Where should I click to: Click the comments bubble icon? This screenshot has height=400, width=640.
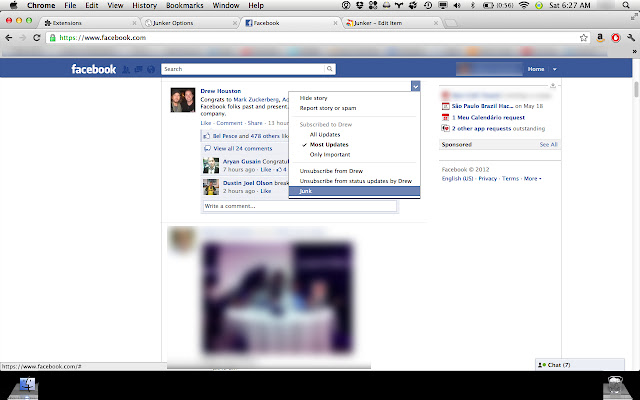click(207, 149)
